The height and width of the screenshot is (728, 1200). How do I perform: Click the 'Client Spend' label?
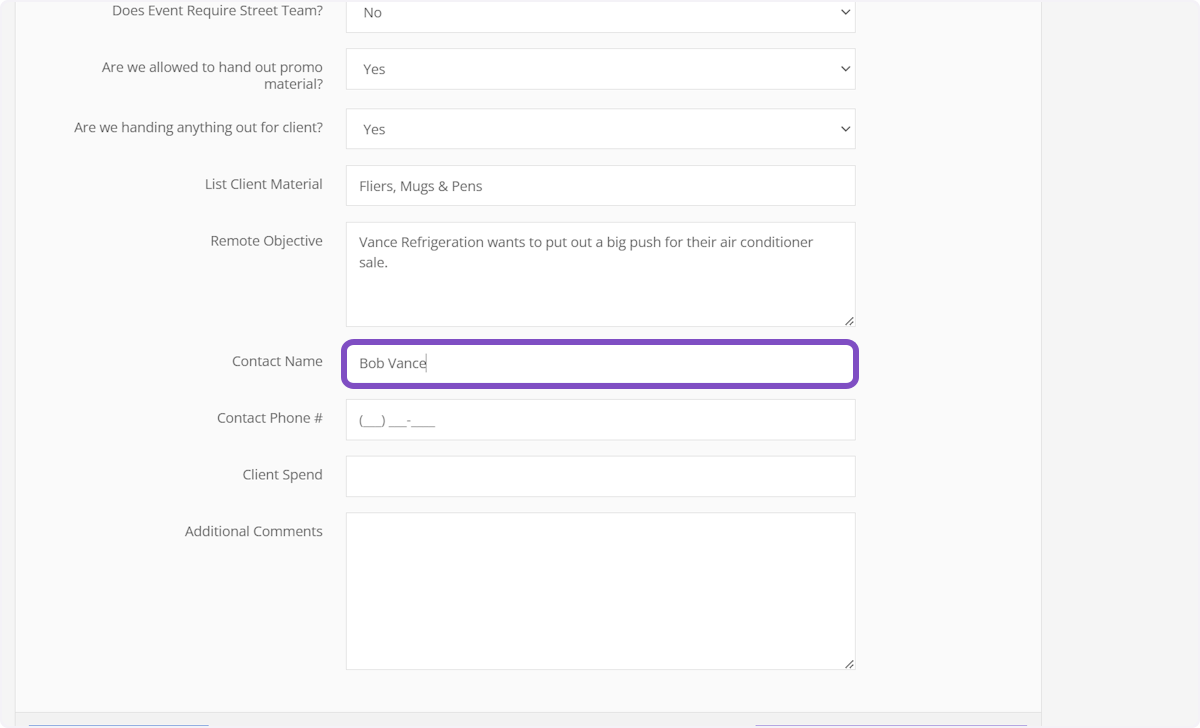[x=282, y=475]
